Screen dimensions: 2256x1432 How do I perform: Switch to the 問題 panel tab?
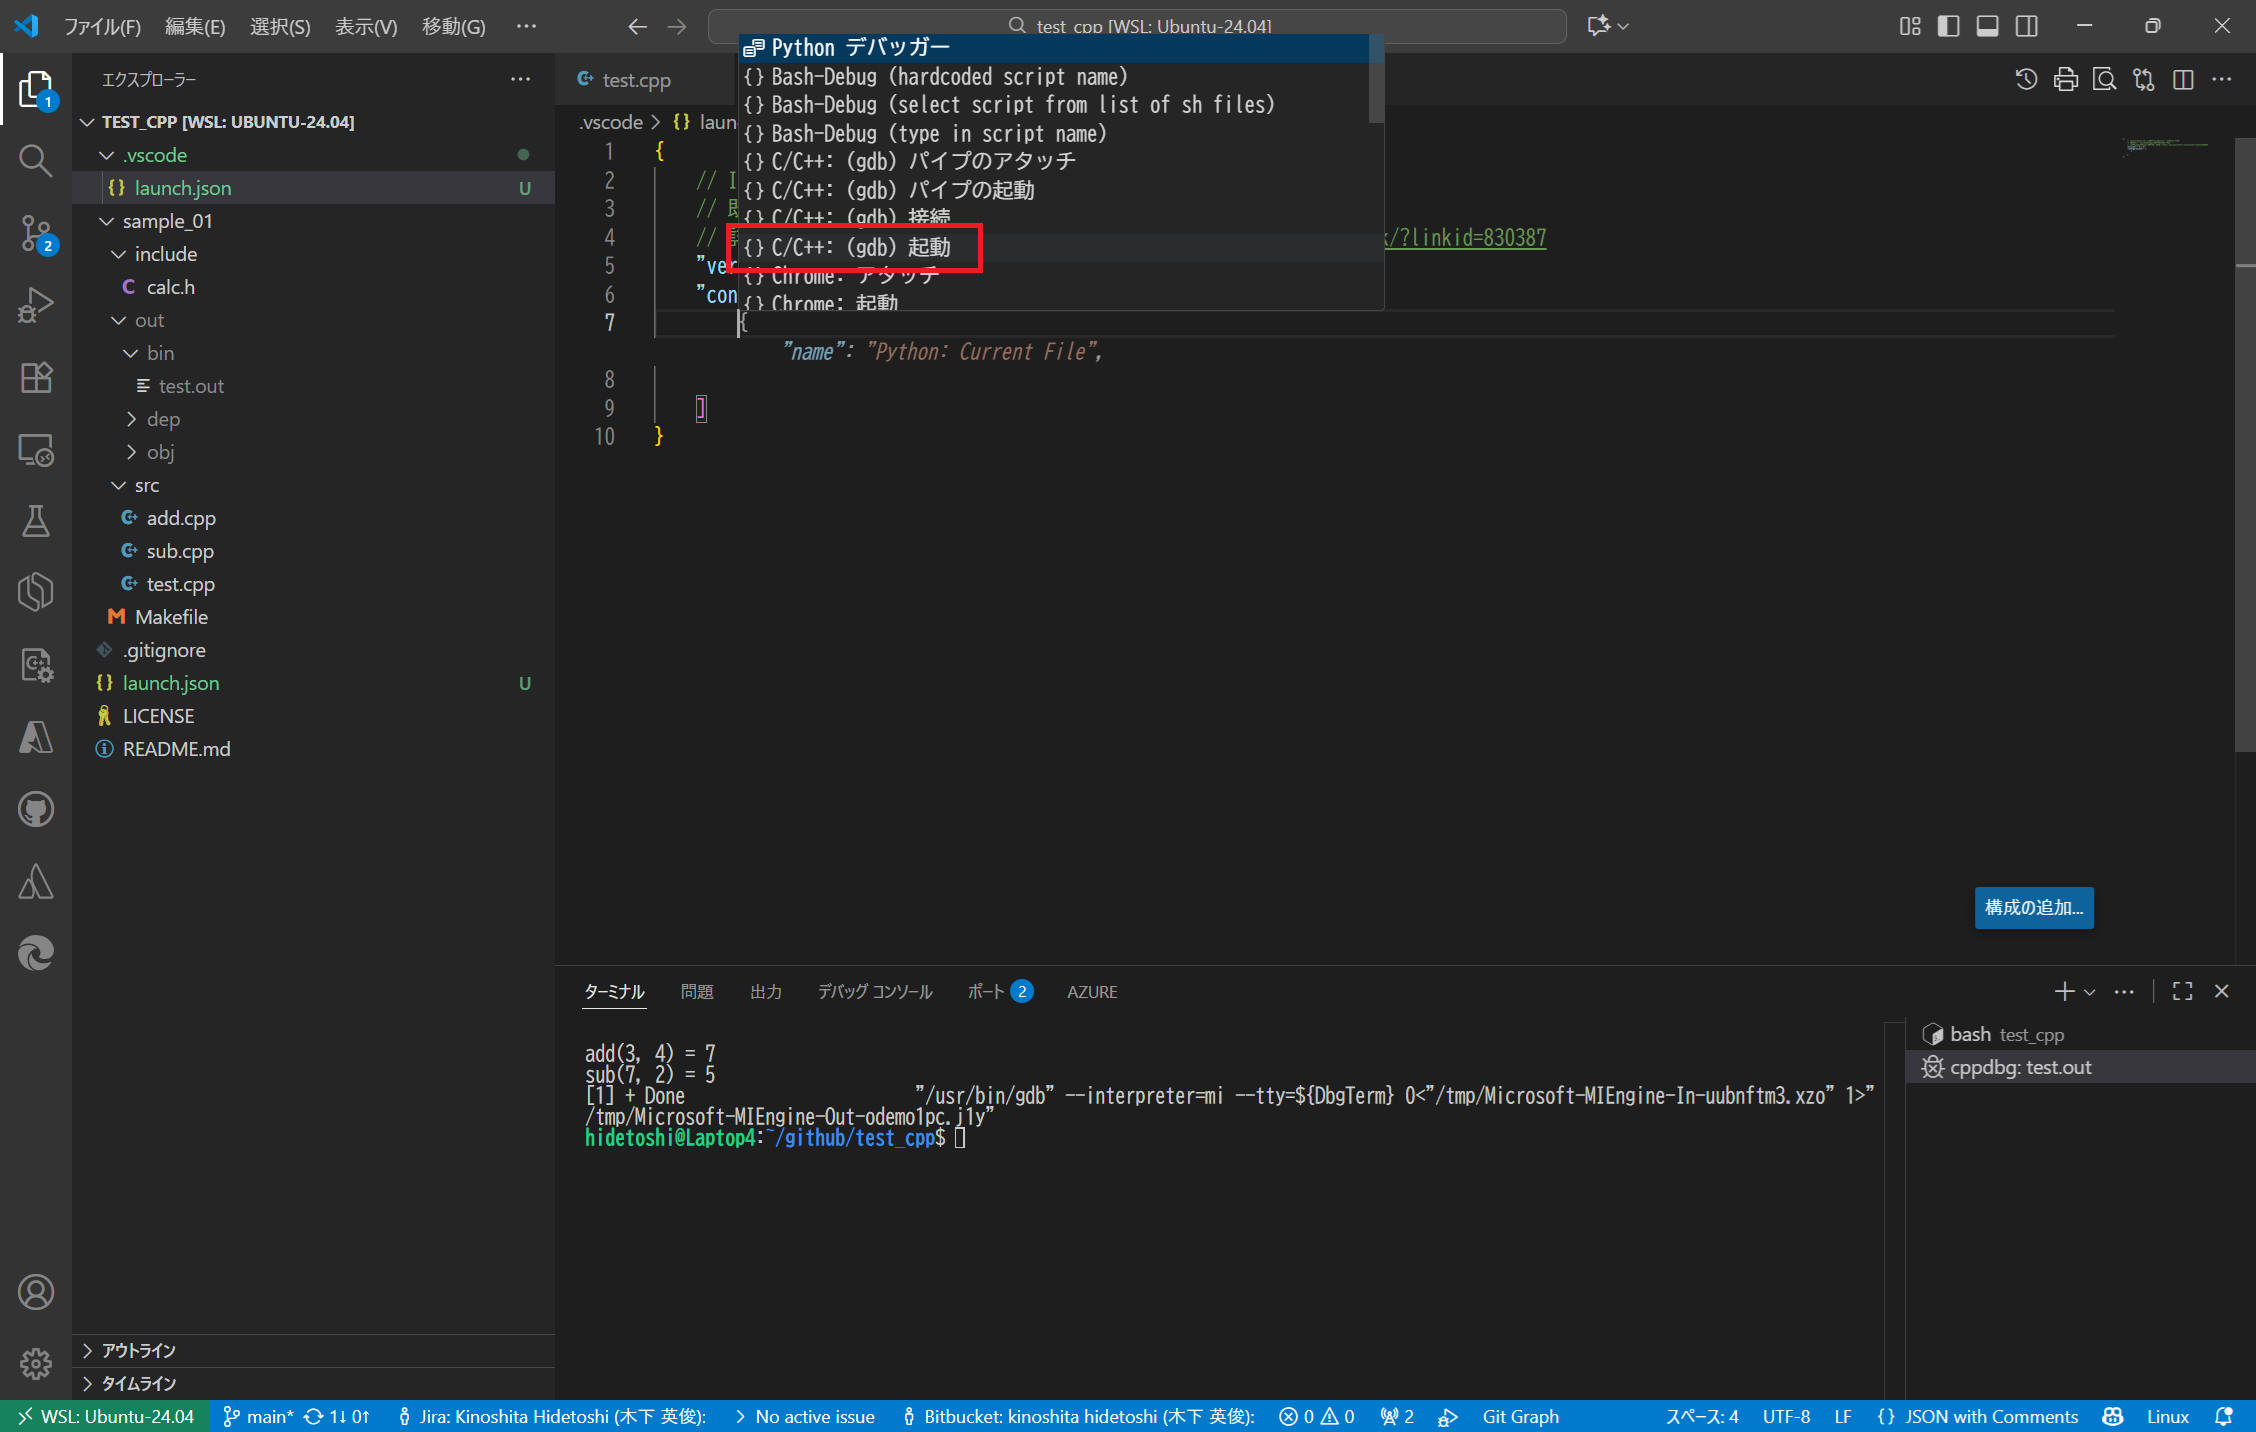[x=697, y=991]
